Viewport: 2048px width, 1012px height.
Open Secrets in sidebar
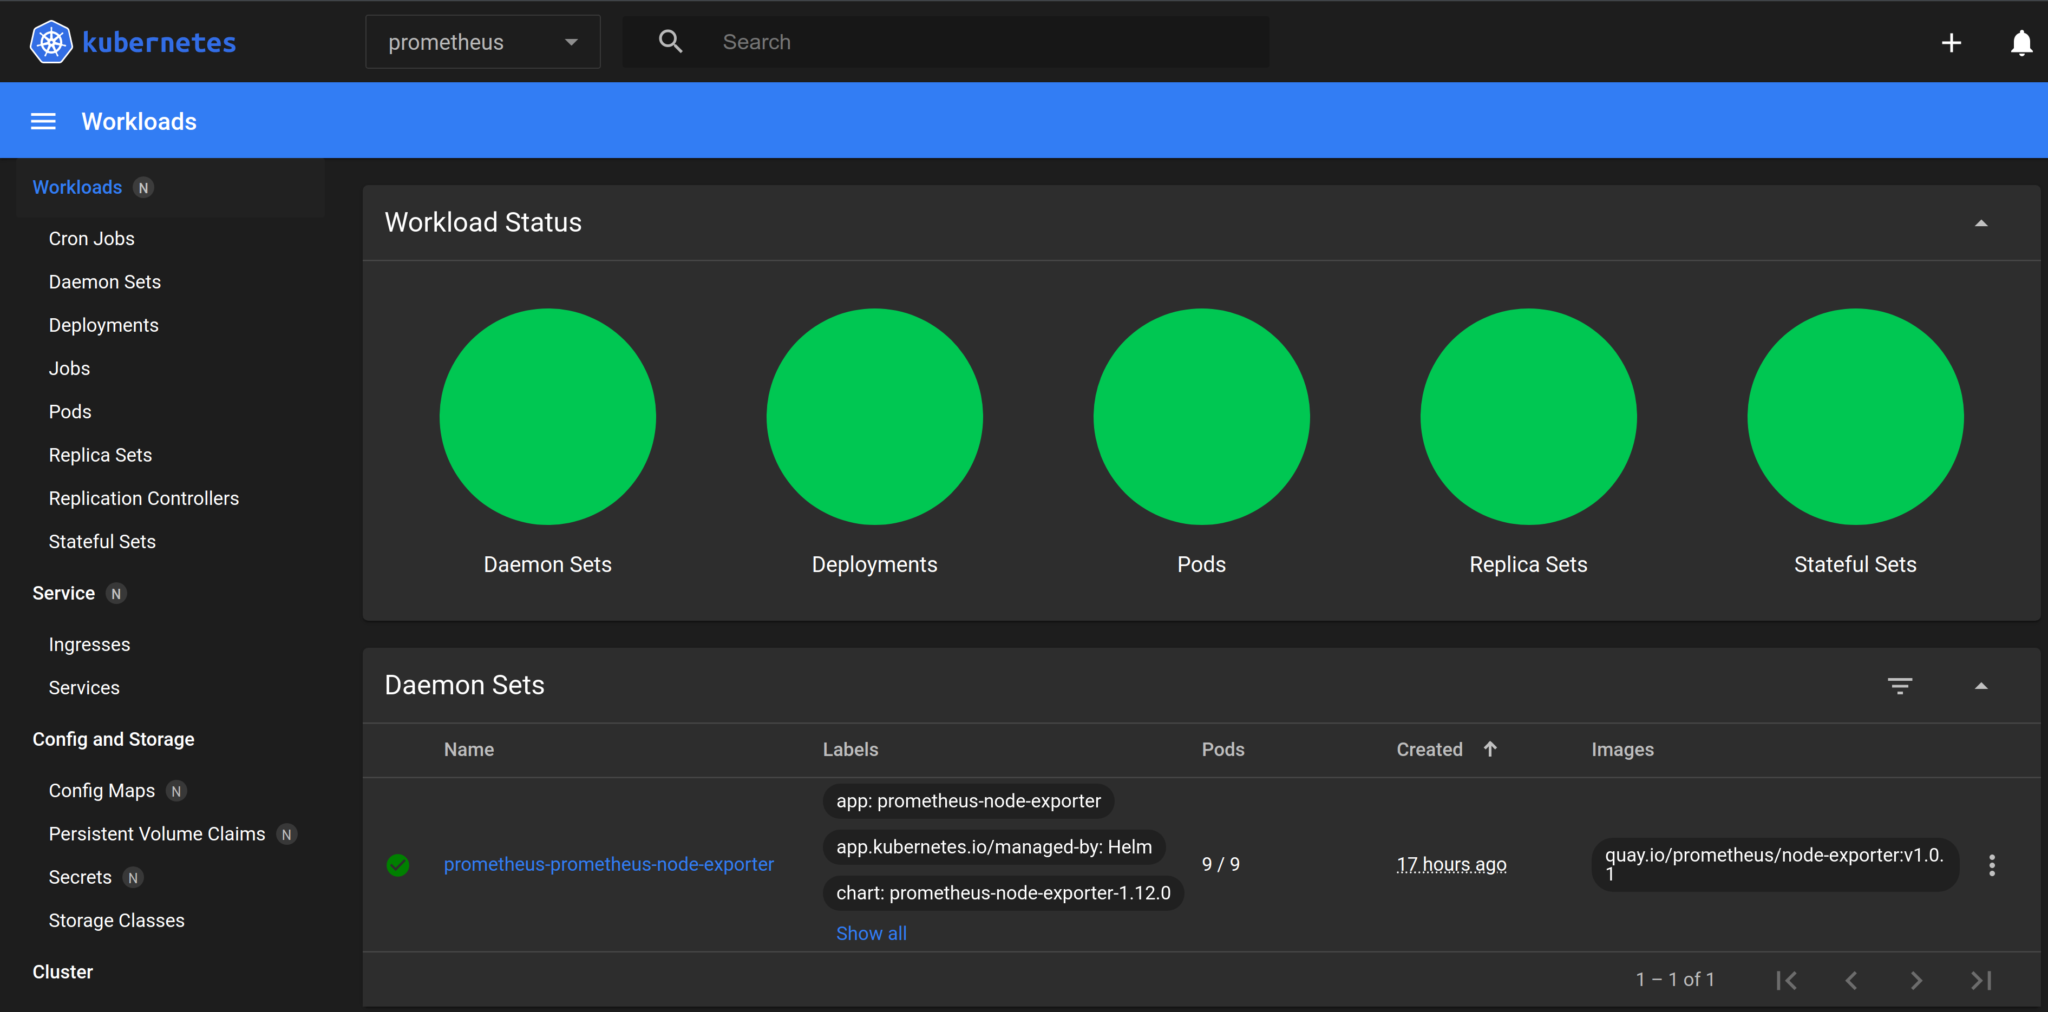[x=80, y=877]
